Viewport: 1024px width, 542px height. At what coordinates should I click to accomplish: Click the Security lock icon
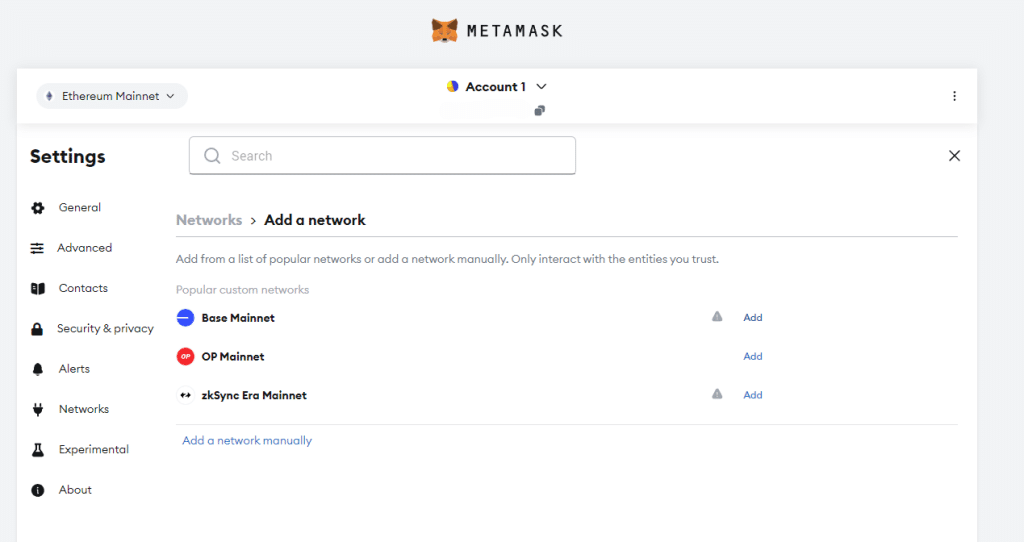(37, 329)
